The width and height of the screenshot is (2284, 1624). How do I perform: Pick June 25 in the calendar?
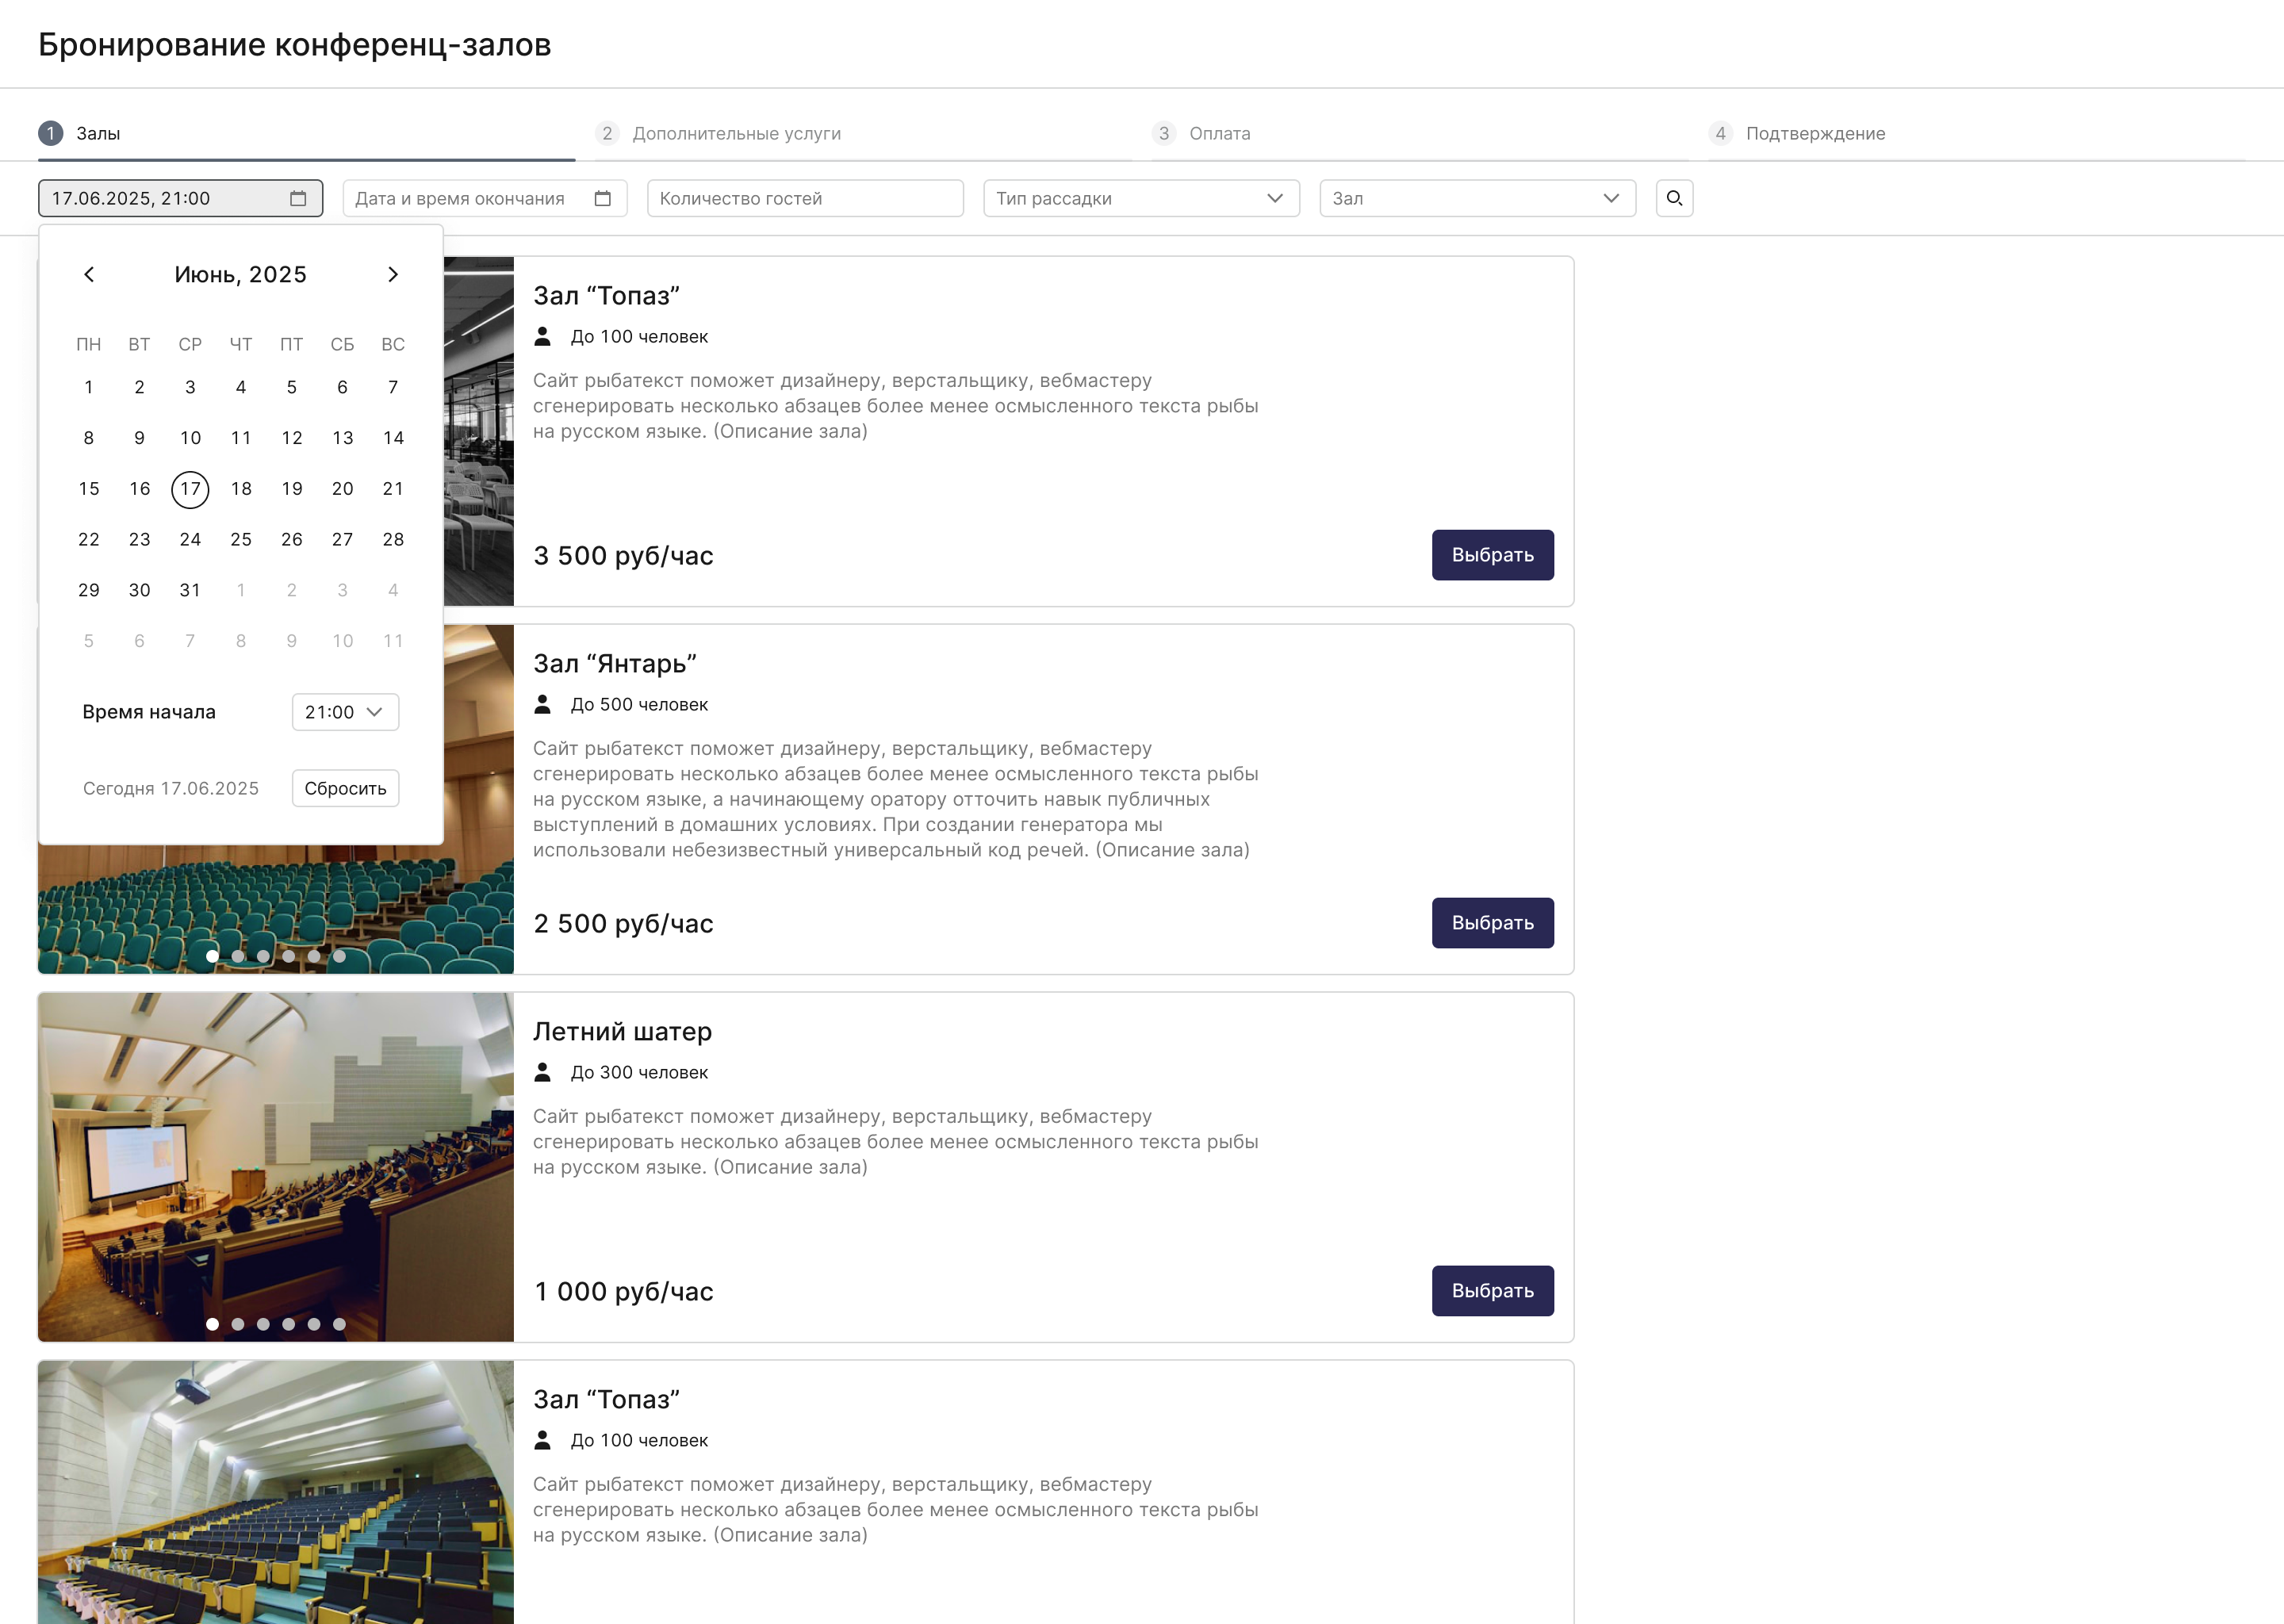point(241,540)
